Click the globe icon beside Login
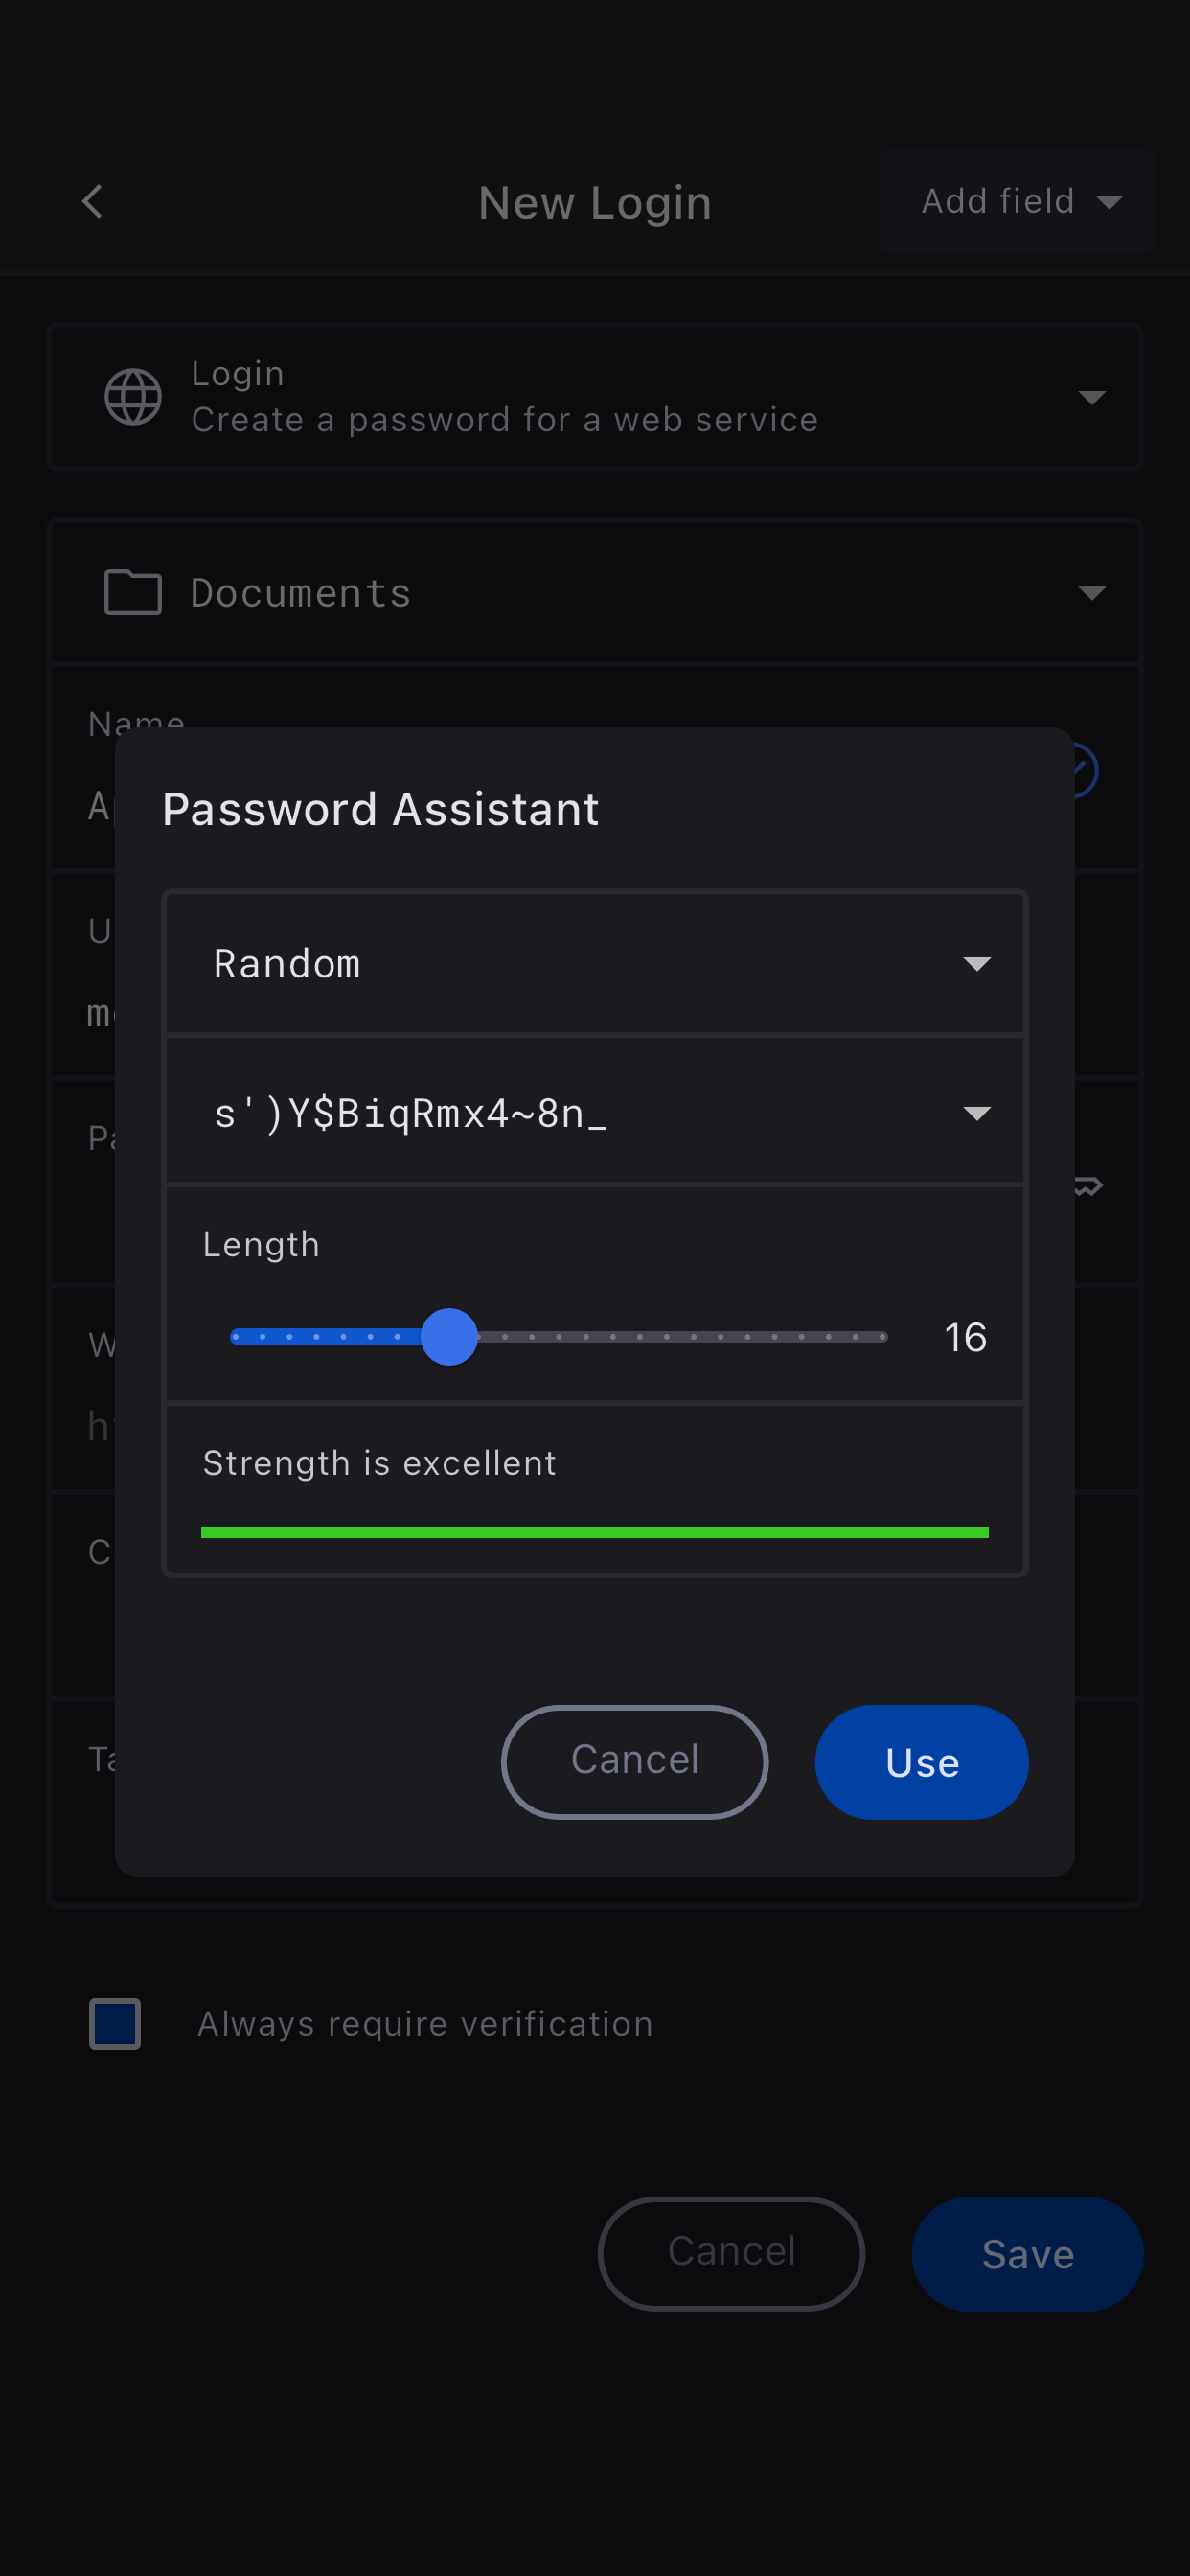This screenshot has height=2576, width=1190. point(133,397)
